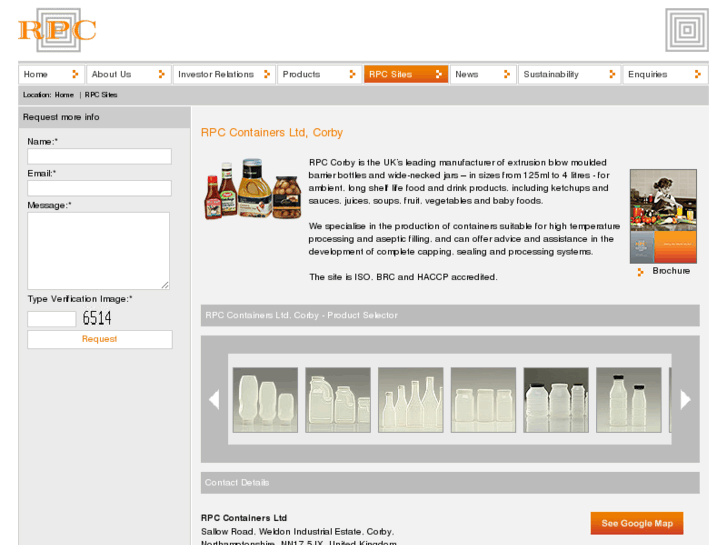This screenshot has width=727, height=545.
Task: Click the arrow icon in RPC Sites tab
Action: [x=438, y=74]
